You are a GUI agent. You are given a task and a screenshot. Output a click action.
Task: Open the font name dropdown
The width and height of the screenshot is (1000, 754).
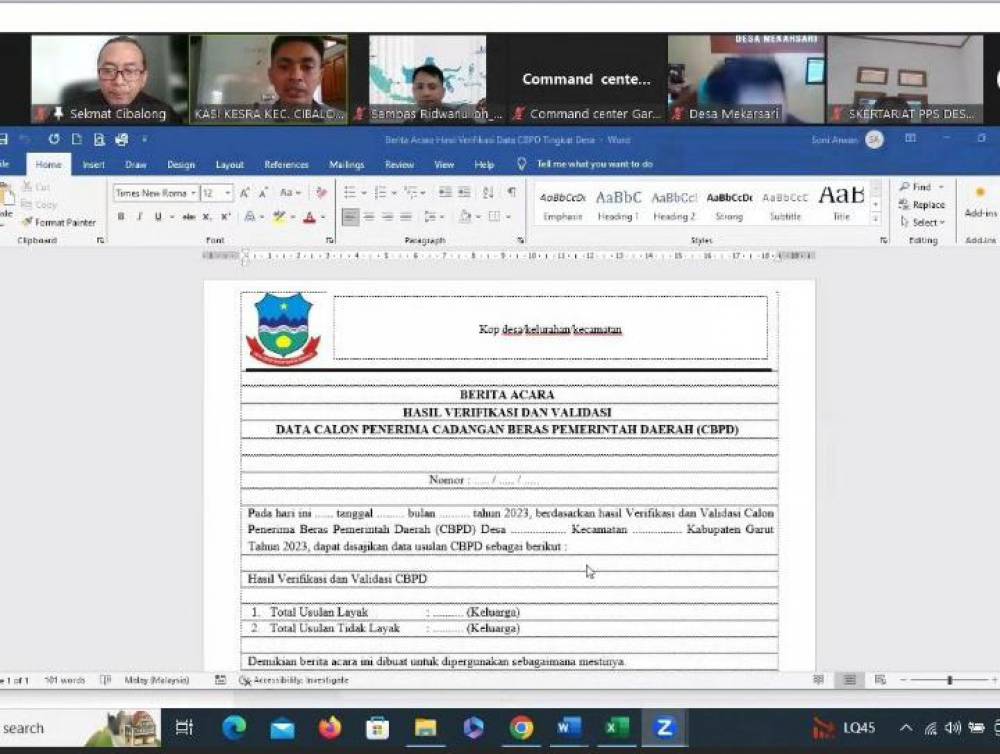(193, 193)
